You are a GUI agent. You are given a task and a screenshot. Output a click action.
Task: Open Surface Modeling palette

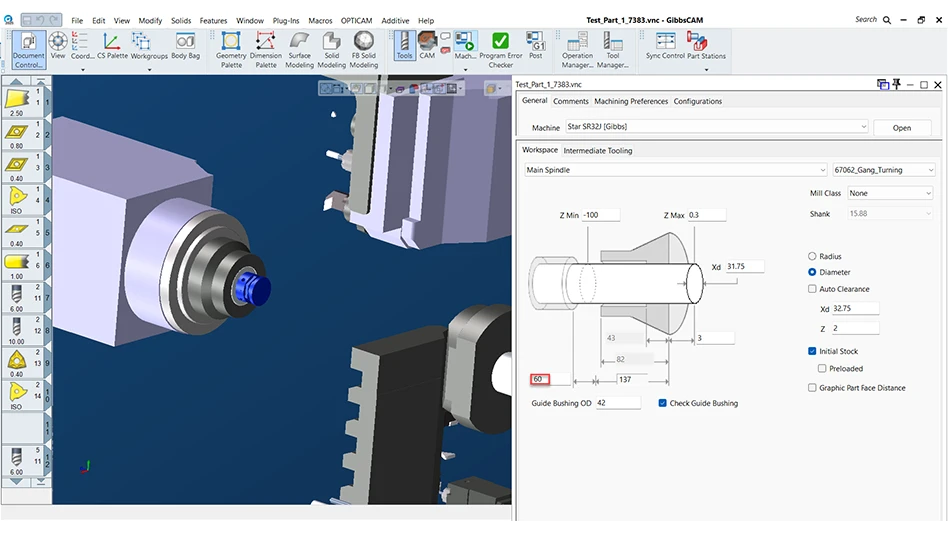[x=299, y=50]
